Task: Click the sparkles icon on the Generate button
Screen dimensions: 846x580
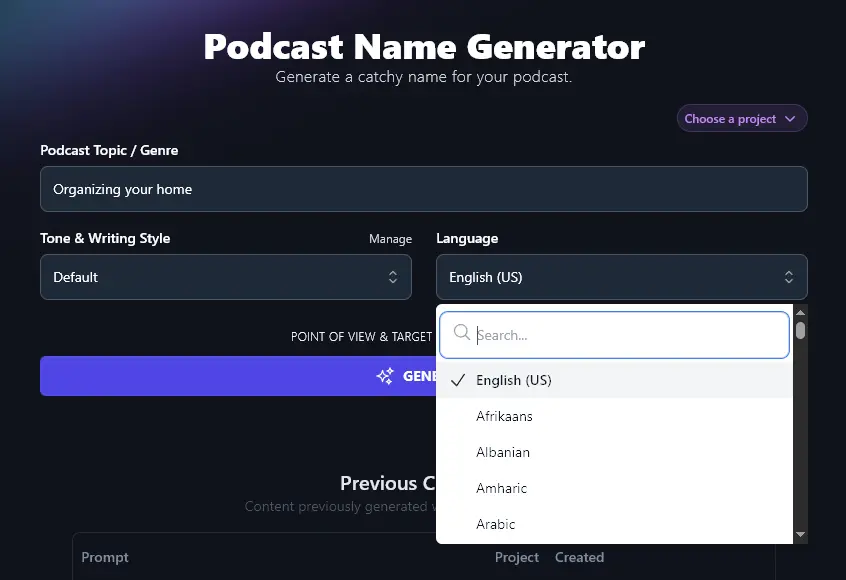Action: pyautogui.click(x=385, y=376)
